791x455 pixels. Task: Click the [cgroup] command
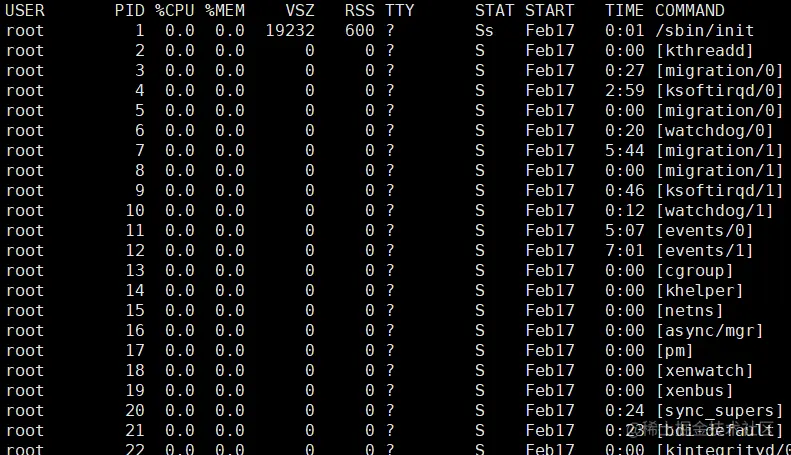[695, 270]
